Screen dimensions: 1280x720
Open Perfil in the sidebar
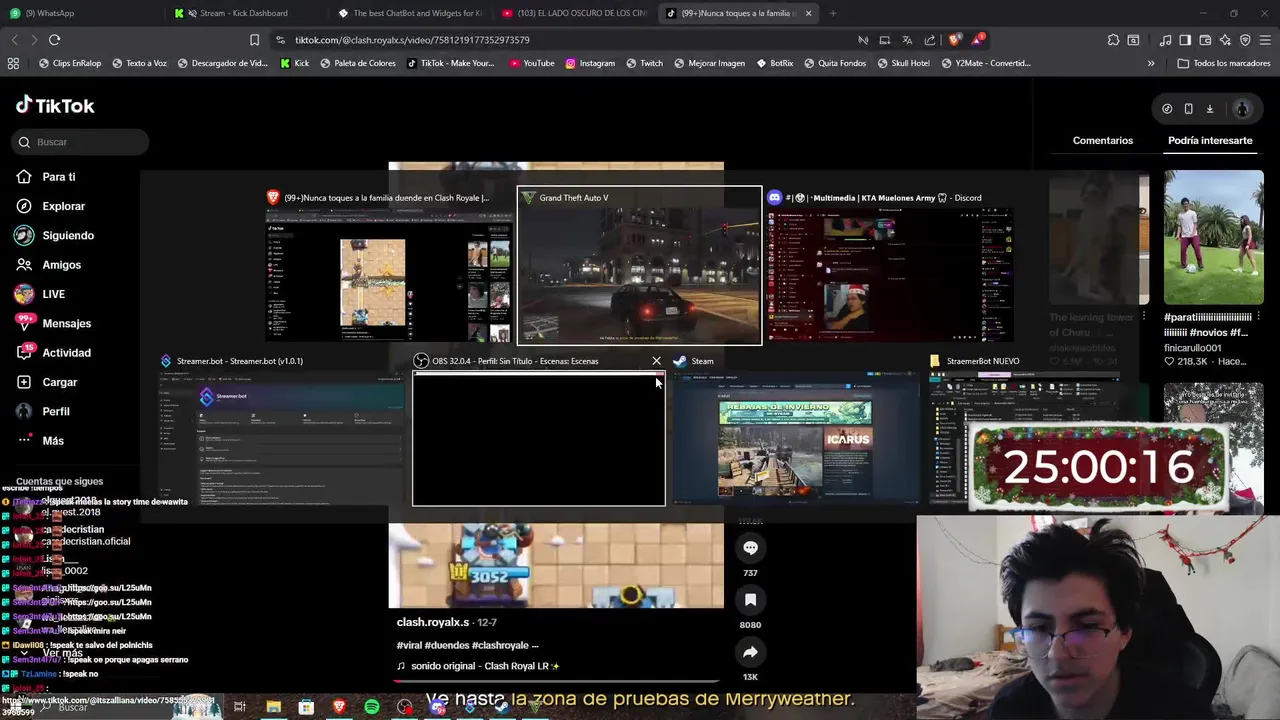[55, 411]
